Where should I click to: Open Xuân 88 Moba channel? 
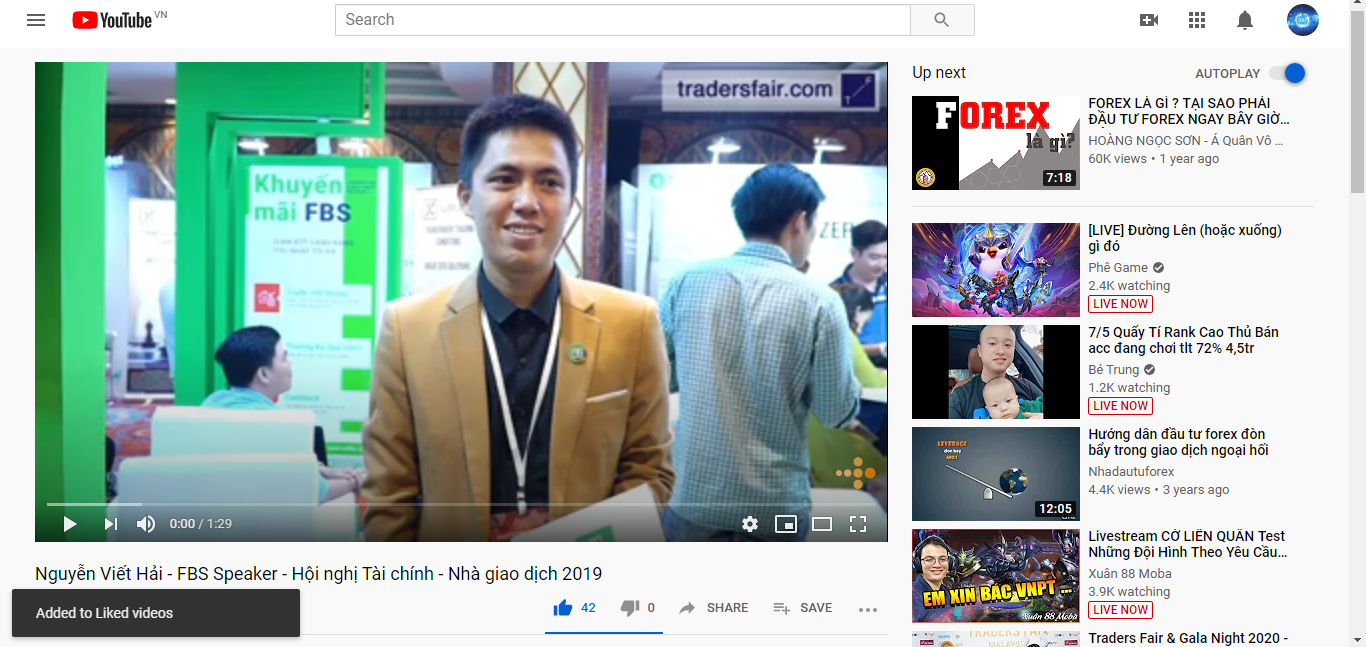1130,573
